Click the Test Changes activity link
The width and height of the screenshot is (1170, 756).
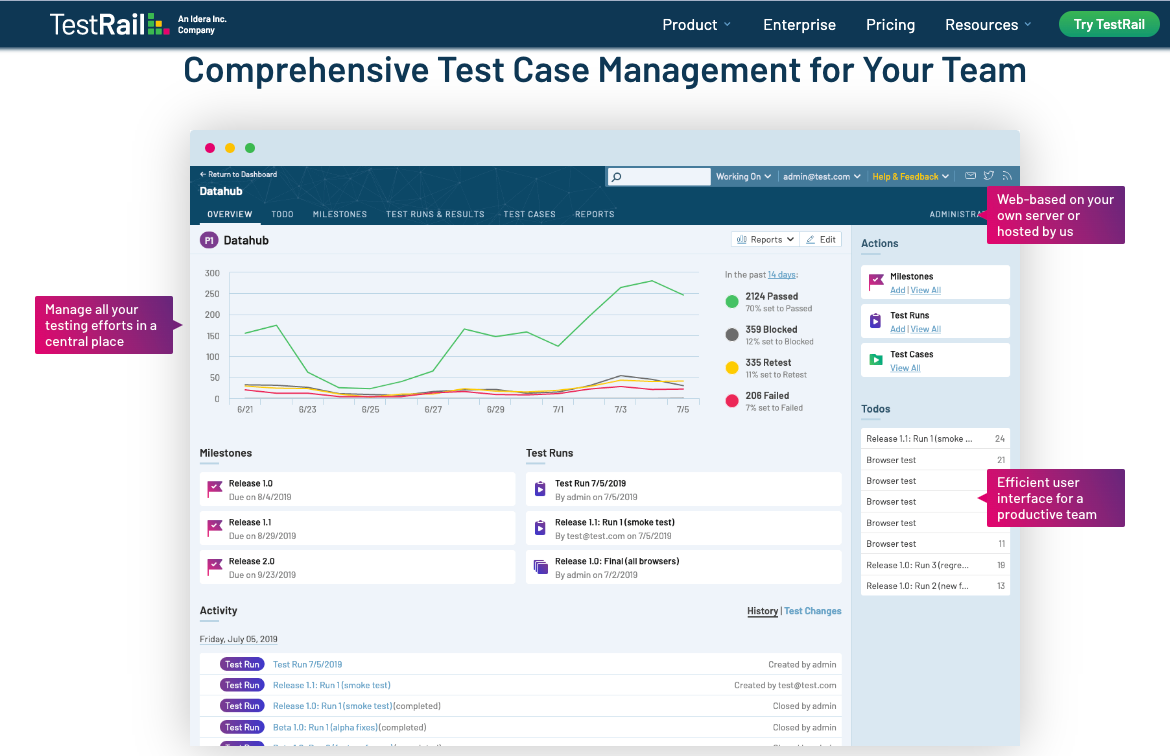812,611
